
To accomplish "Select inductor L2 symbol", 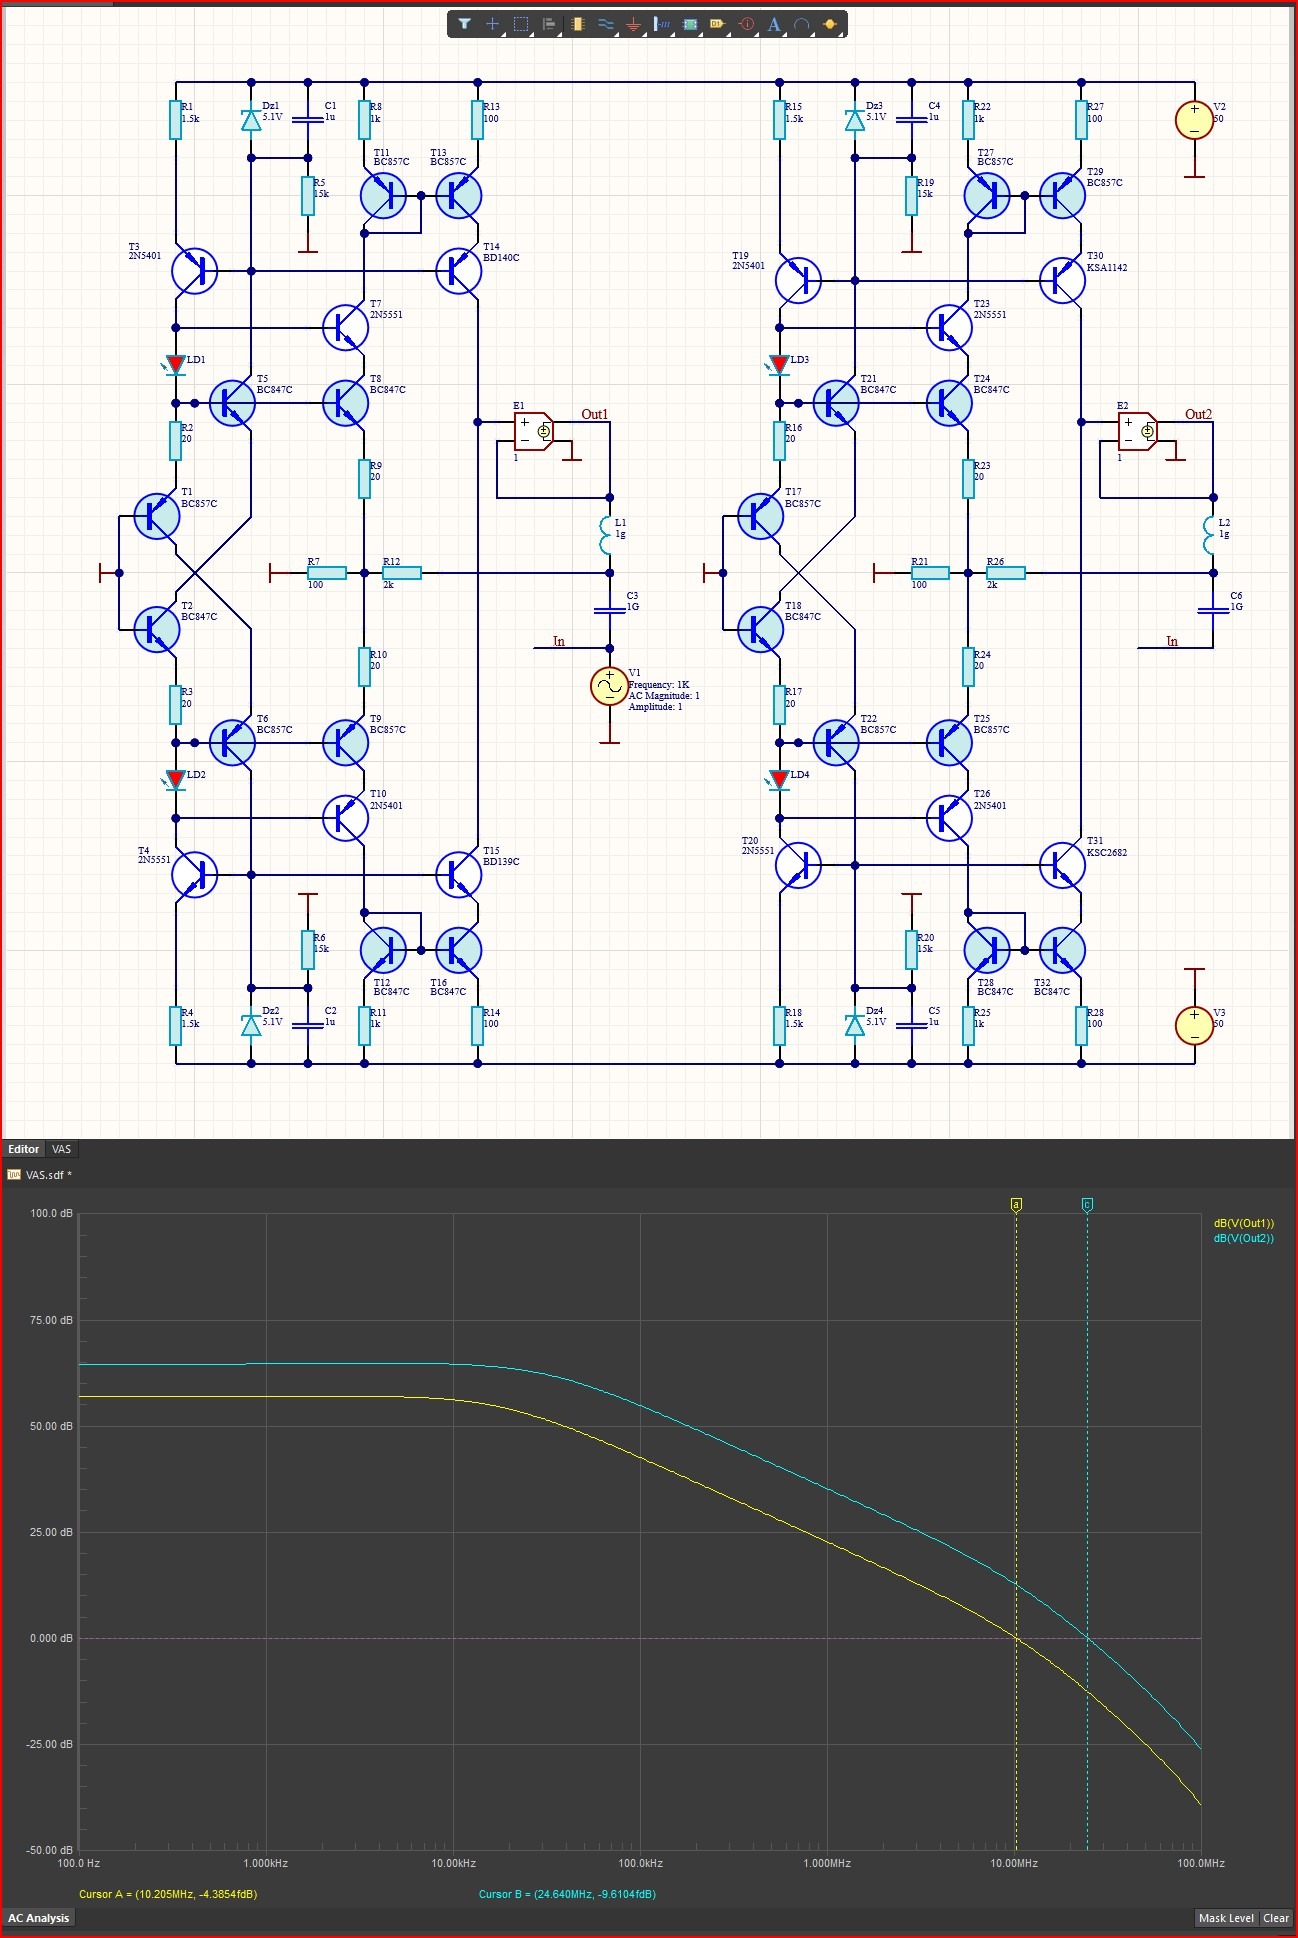I will [x=1210, y=535].
